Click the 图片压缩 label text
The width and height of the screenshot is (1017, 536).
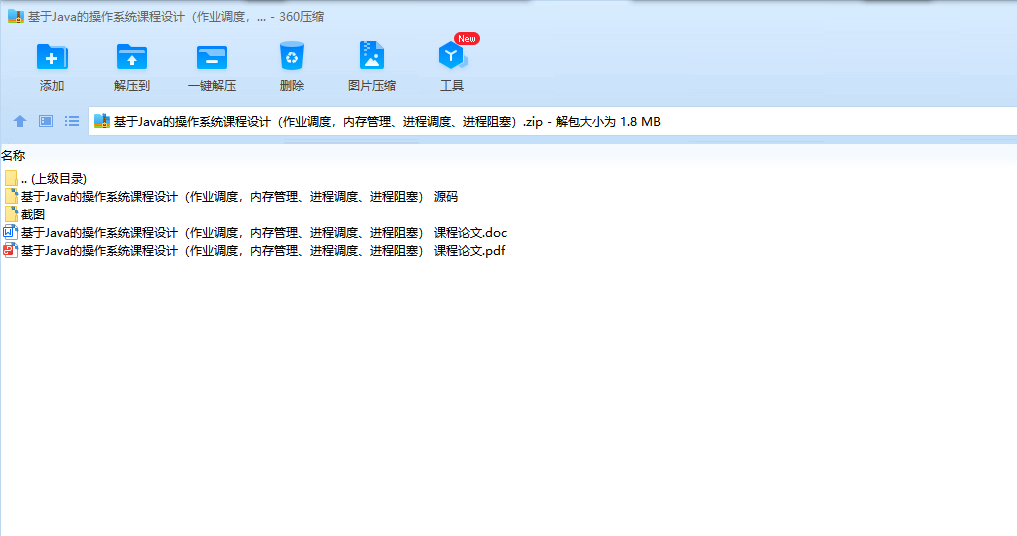point(372,86)
